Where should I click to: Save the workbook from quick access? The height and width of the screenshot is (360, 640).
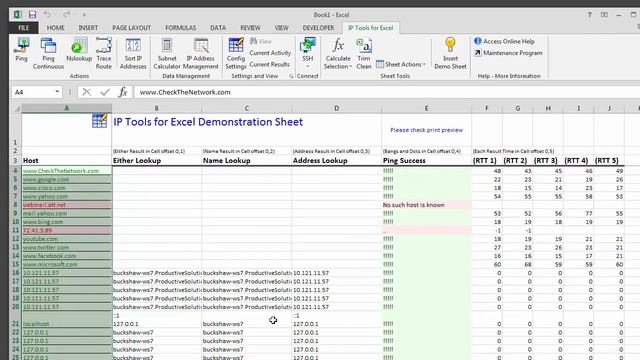pos(32,15)
